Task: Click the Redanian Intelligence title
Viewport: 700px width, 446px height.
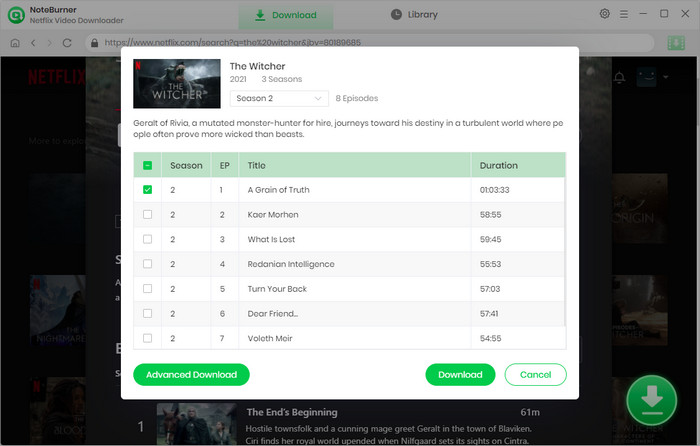Action: [291, 264]
